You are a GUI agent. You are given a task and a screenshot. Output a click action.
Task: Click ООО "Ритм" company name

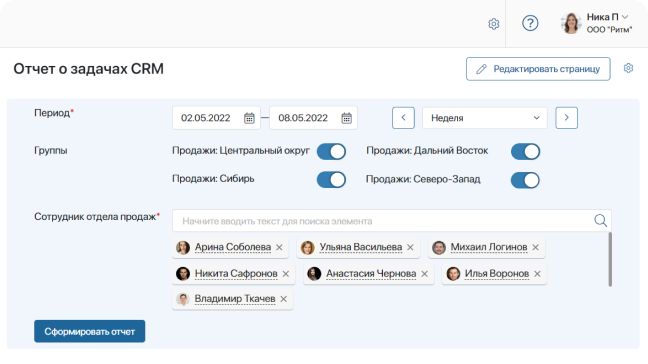pos(609,30)
